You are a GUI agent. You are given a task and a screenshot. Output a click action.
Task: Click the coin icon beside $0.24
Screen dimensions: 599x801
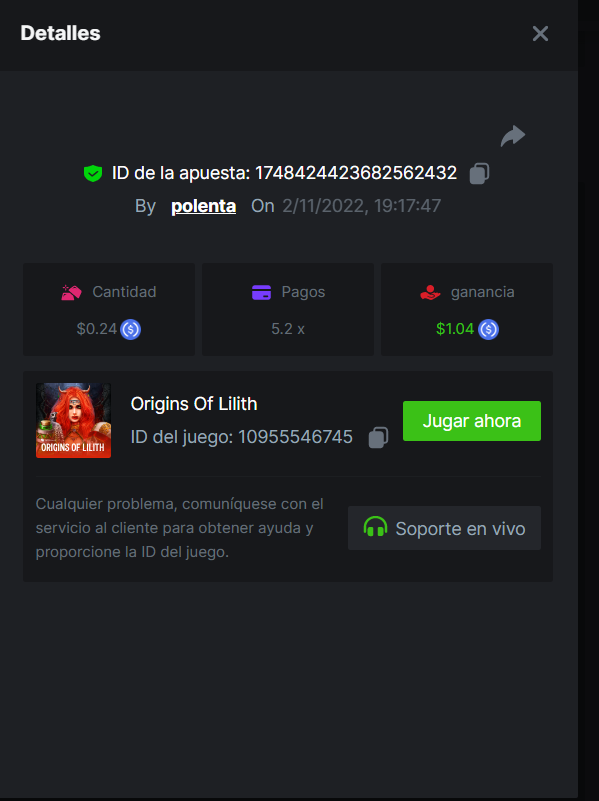(x=131, y=329)
